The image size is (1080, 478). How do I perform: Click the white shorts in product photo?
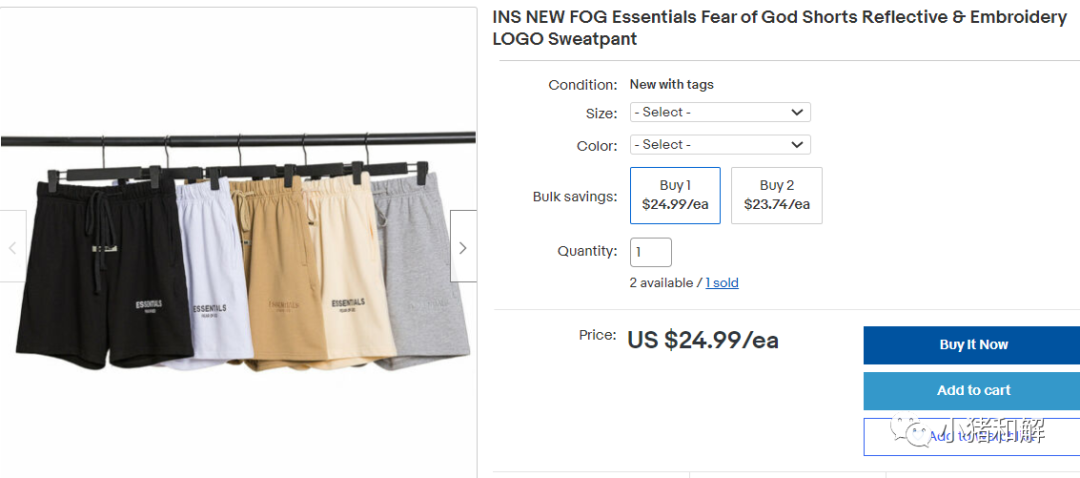[x=215, y=276]
